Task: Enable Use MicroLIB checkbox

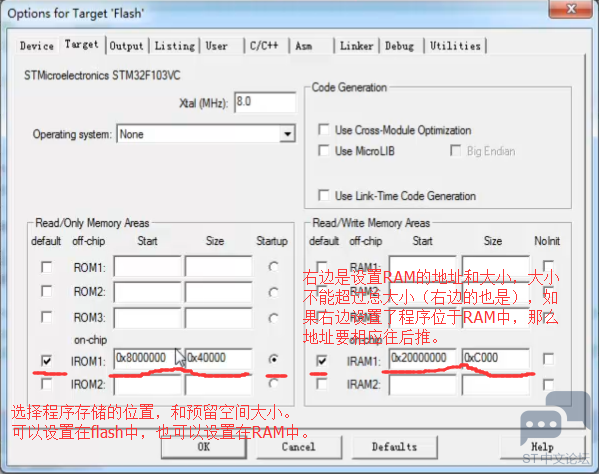Action: point(324,150)
